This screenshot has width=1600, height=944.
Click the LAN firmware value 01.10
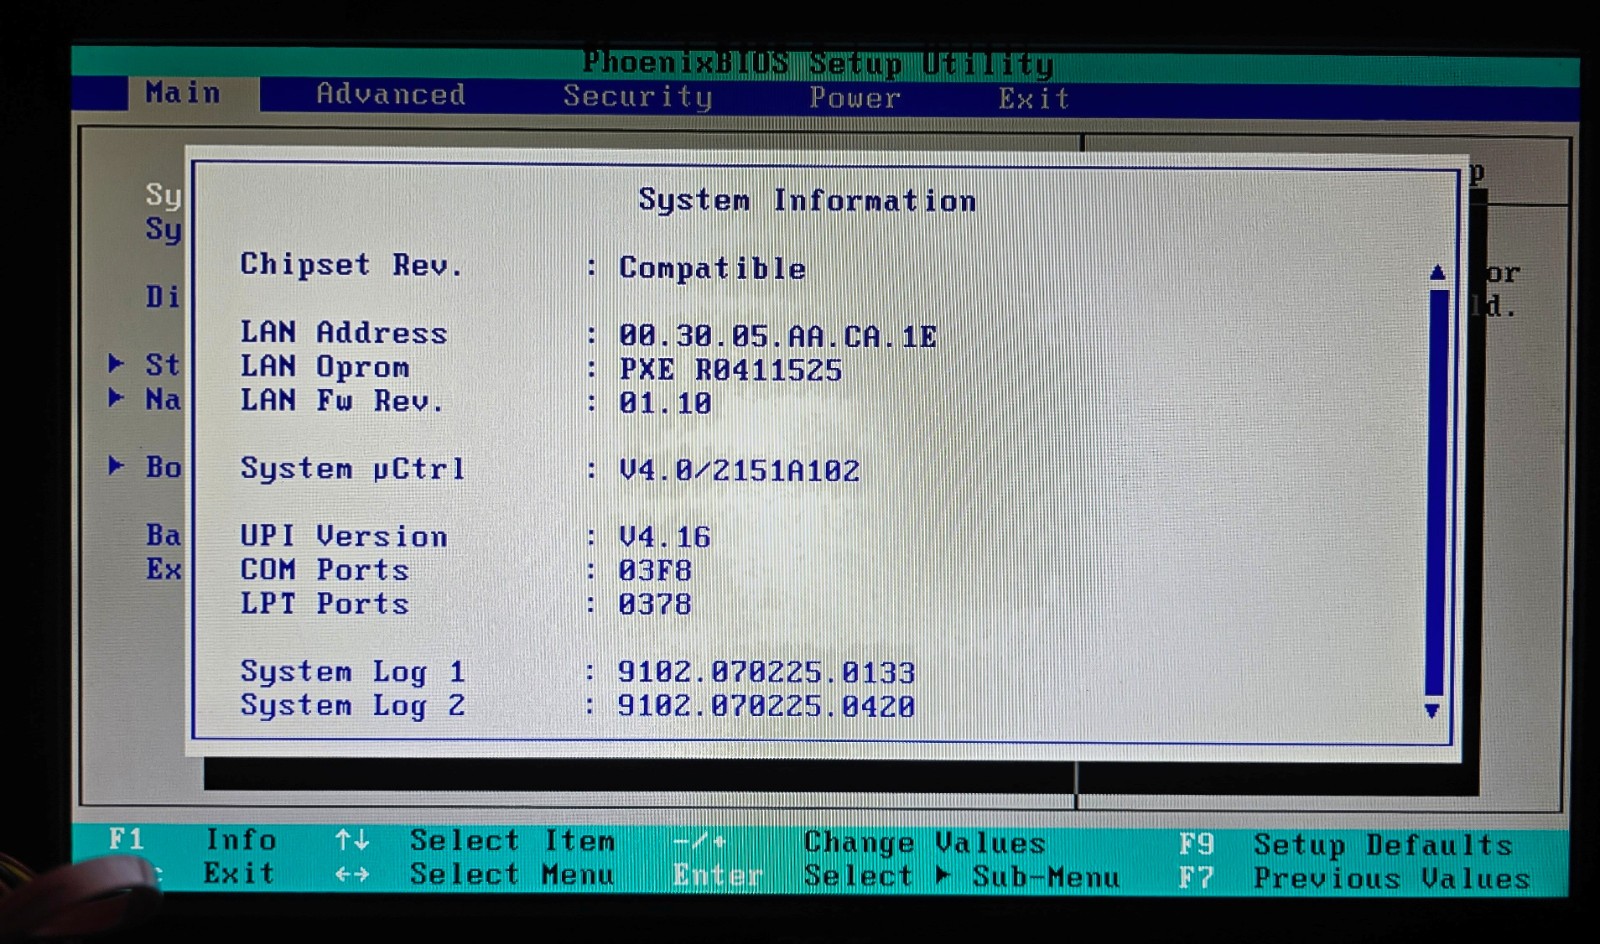coord(665,403)
